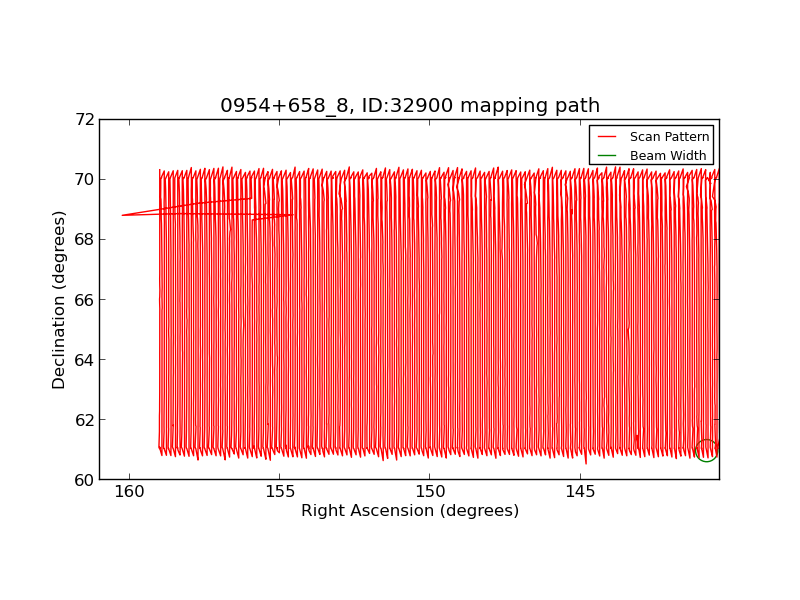The height and width of the screenshot is (600, 800).
Task: Click the green beam width circle
Action: pos(707,451)
